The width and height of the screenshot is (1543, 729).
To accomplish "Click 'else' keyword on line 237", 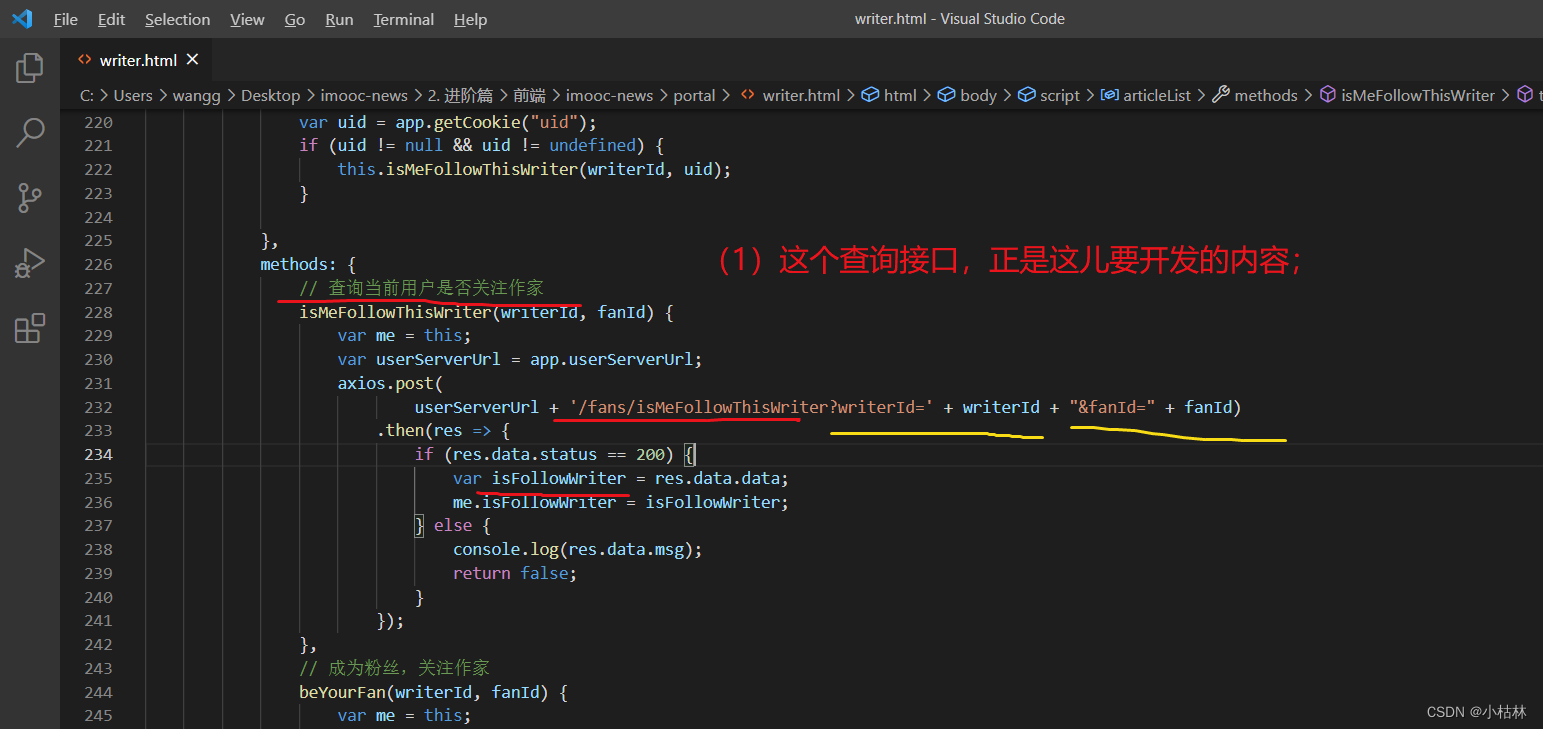I will tap(453, 525).
